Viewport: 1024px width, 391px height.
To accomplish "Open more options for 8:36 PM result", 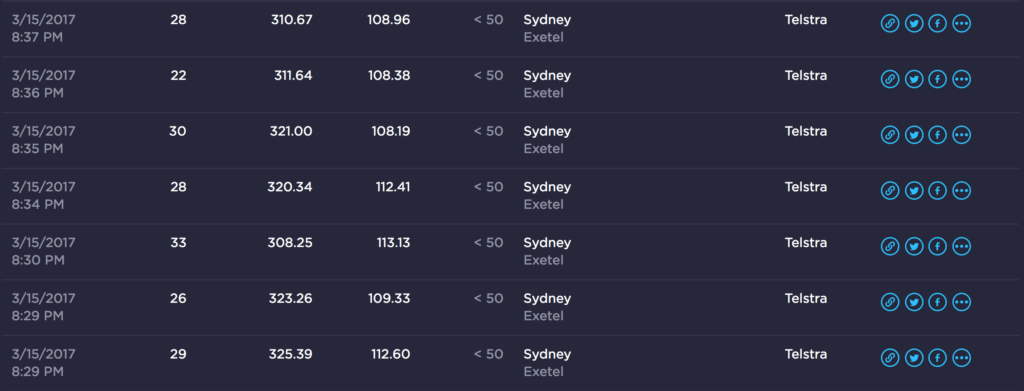I will click(961, 80).
